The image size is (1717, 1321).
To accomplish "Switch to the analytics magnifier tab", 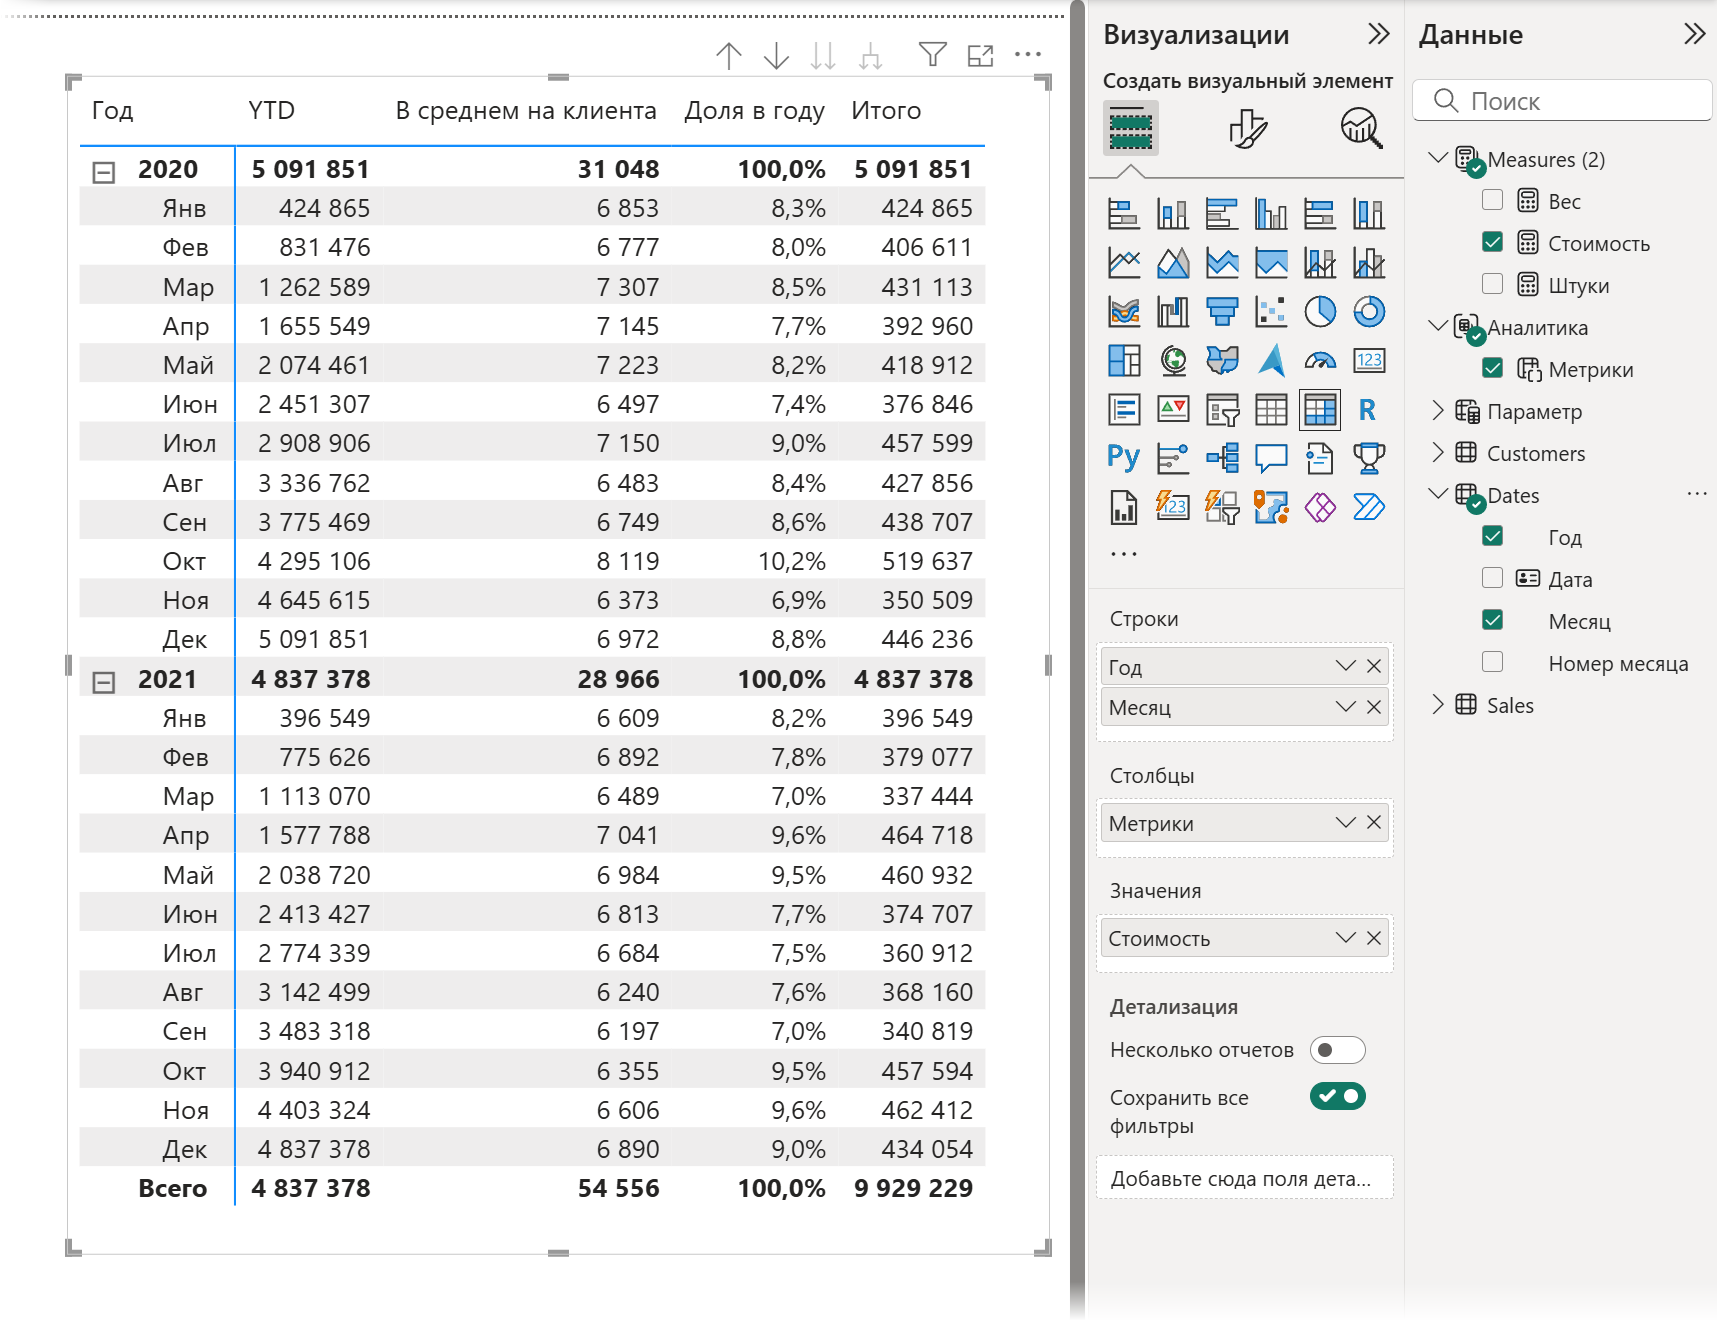I will click(x=1360, y=129).
